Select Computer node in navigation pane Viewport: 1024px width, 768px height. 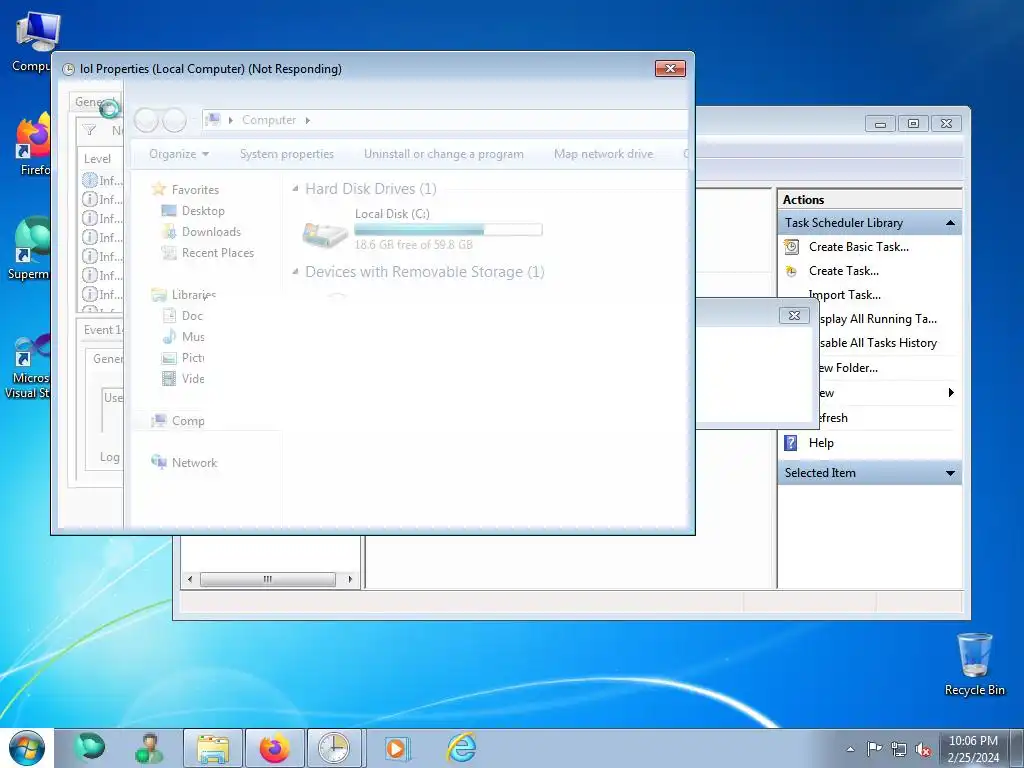point(178,421)
